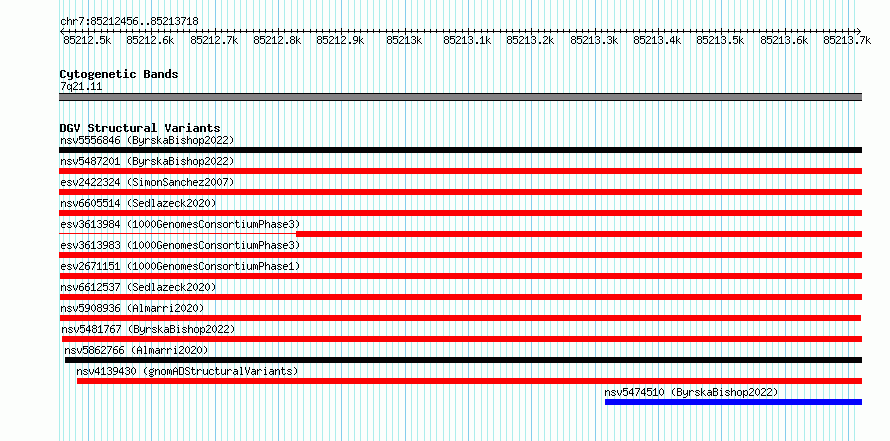
Task: Click the thick red esv3613984 variant bar
Action: (579, 234)
